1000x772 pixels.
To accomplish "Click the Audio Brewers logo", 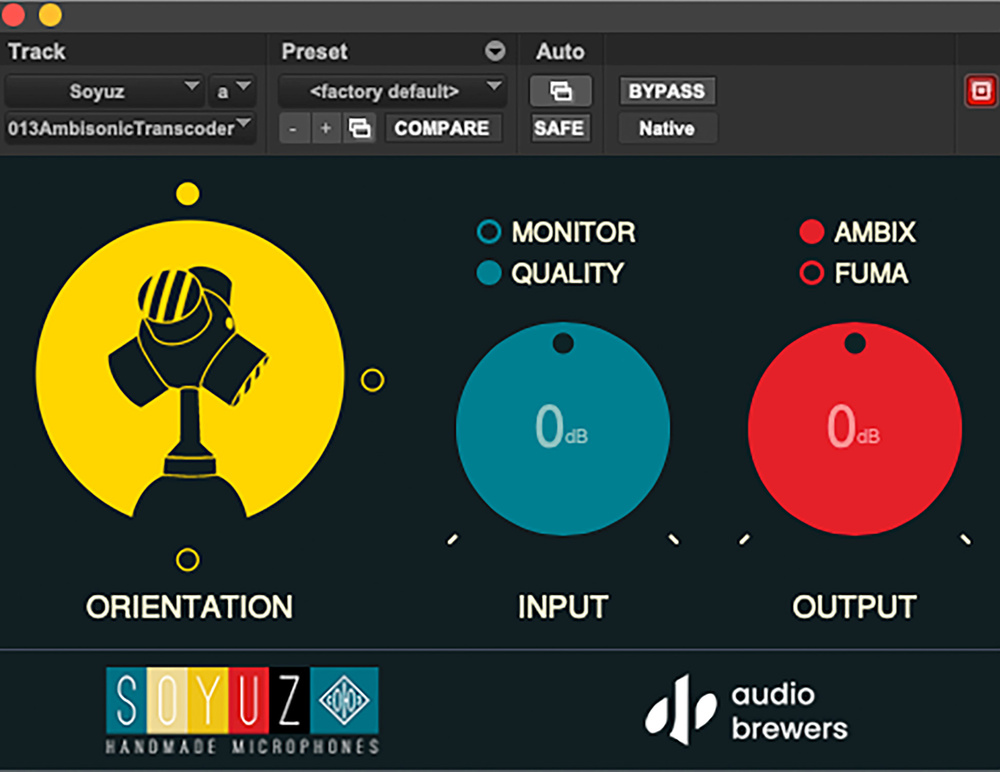I will 746,711.
